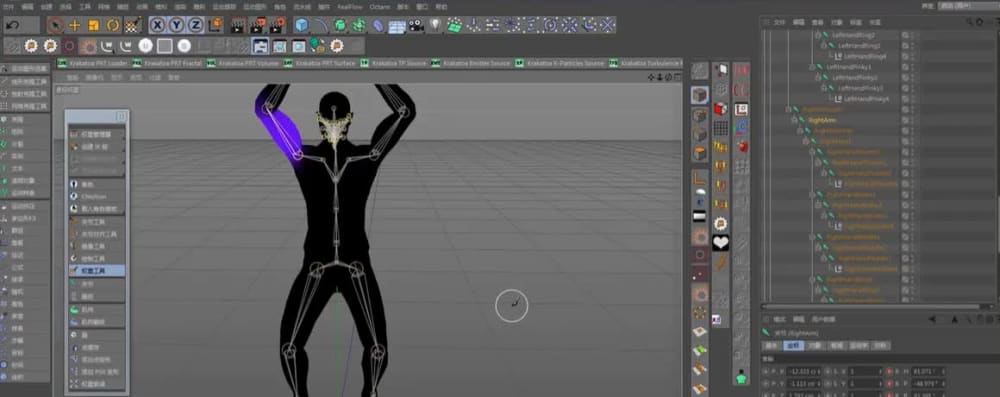Viewport: 1000px width, 397px height.
Task: Open the Spline pen tool
Action: point(321,25)
